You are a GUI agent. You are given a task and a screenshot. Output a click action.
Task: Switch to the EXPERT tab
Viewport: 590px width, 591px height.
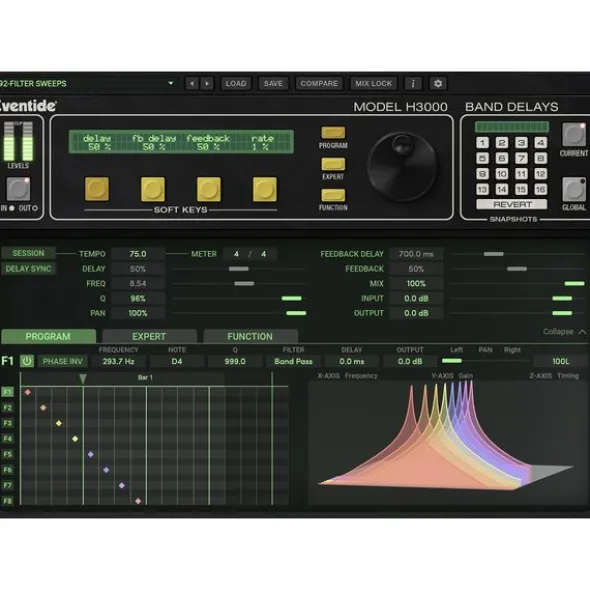(149, 336)
